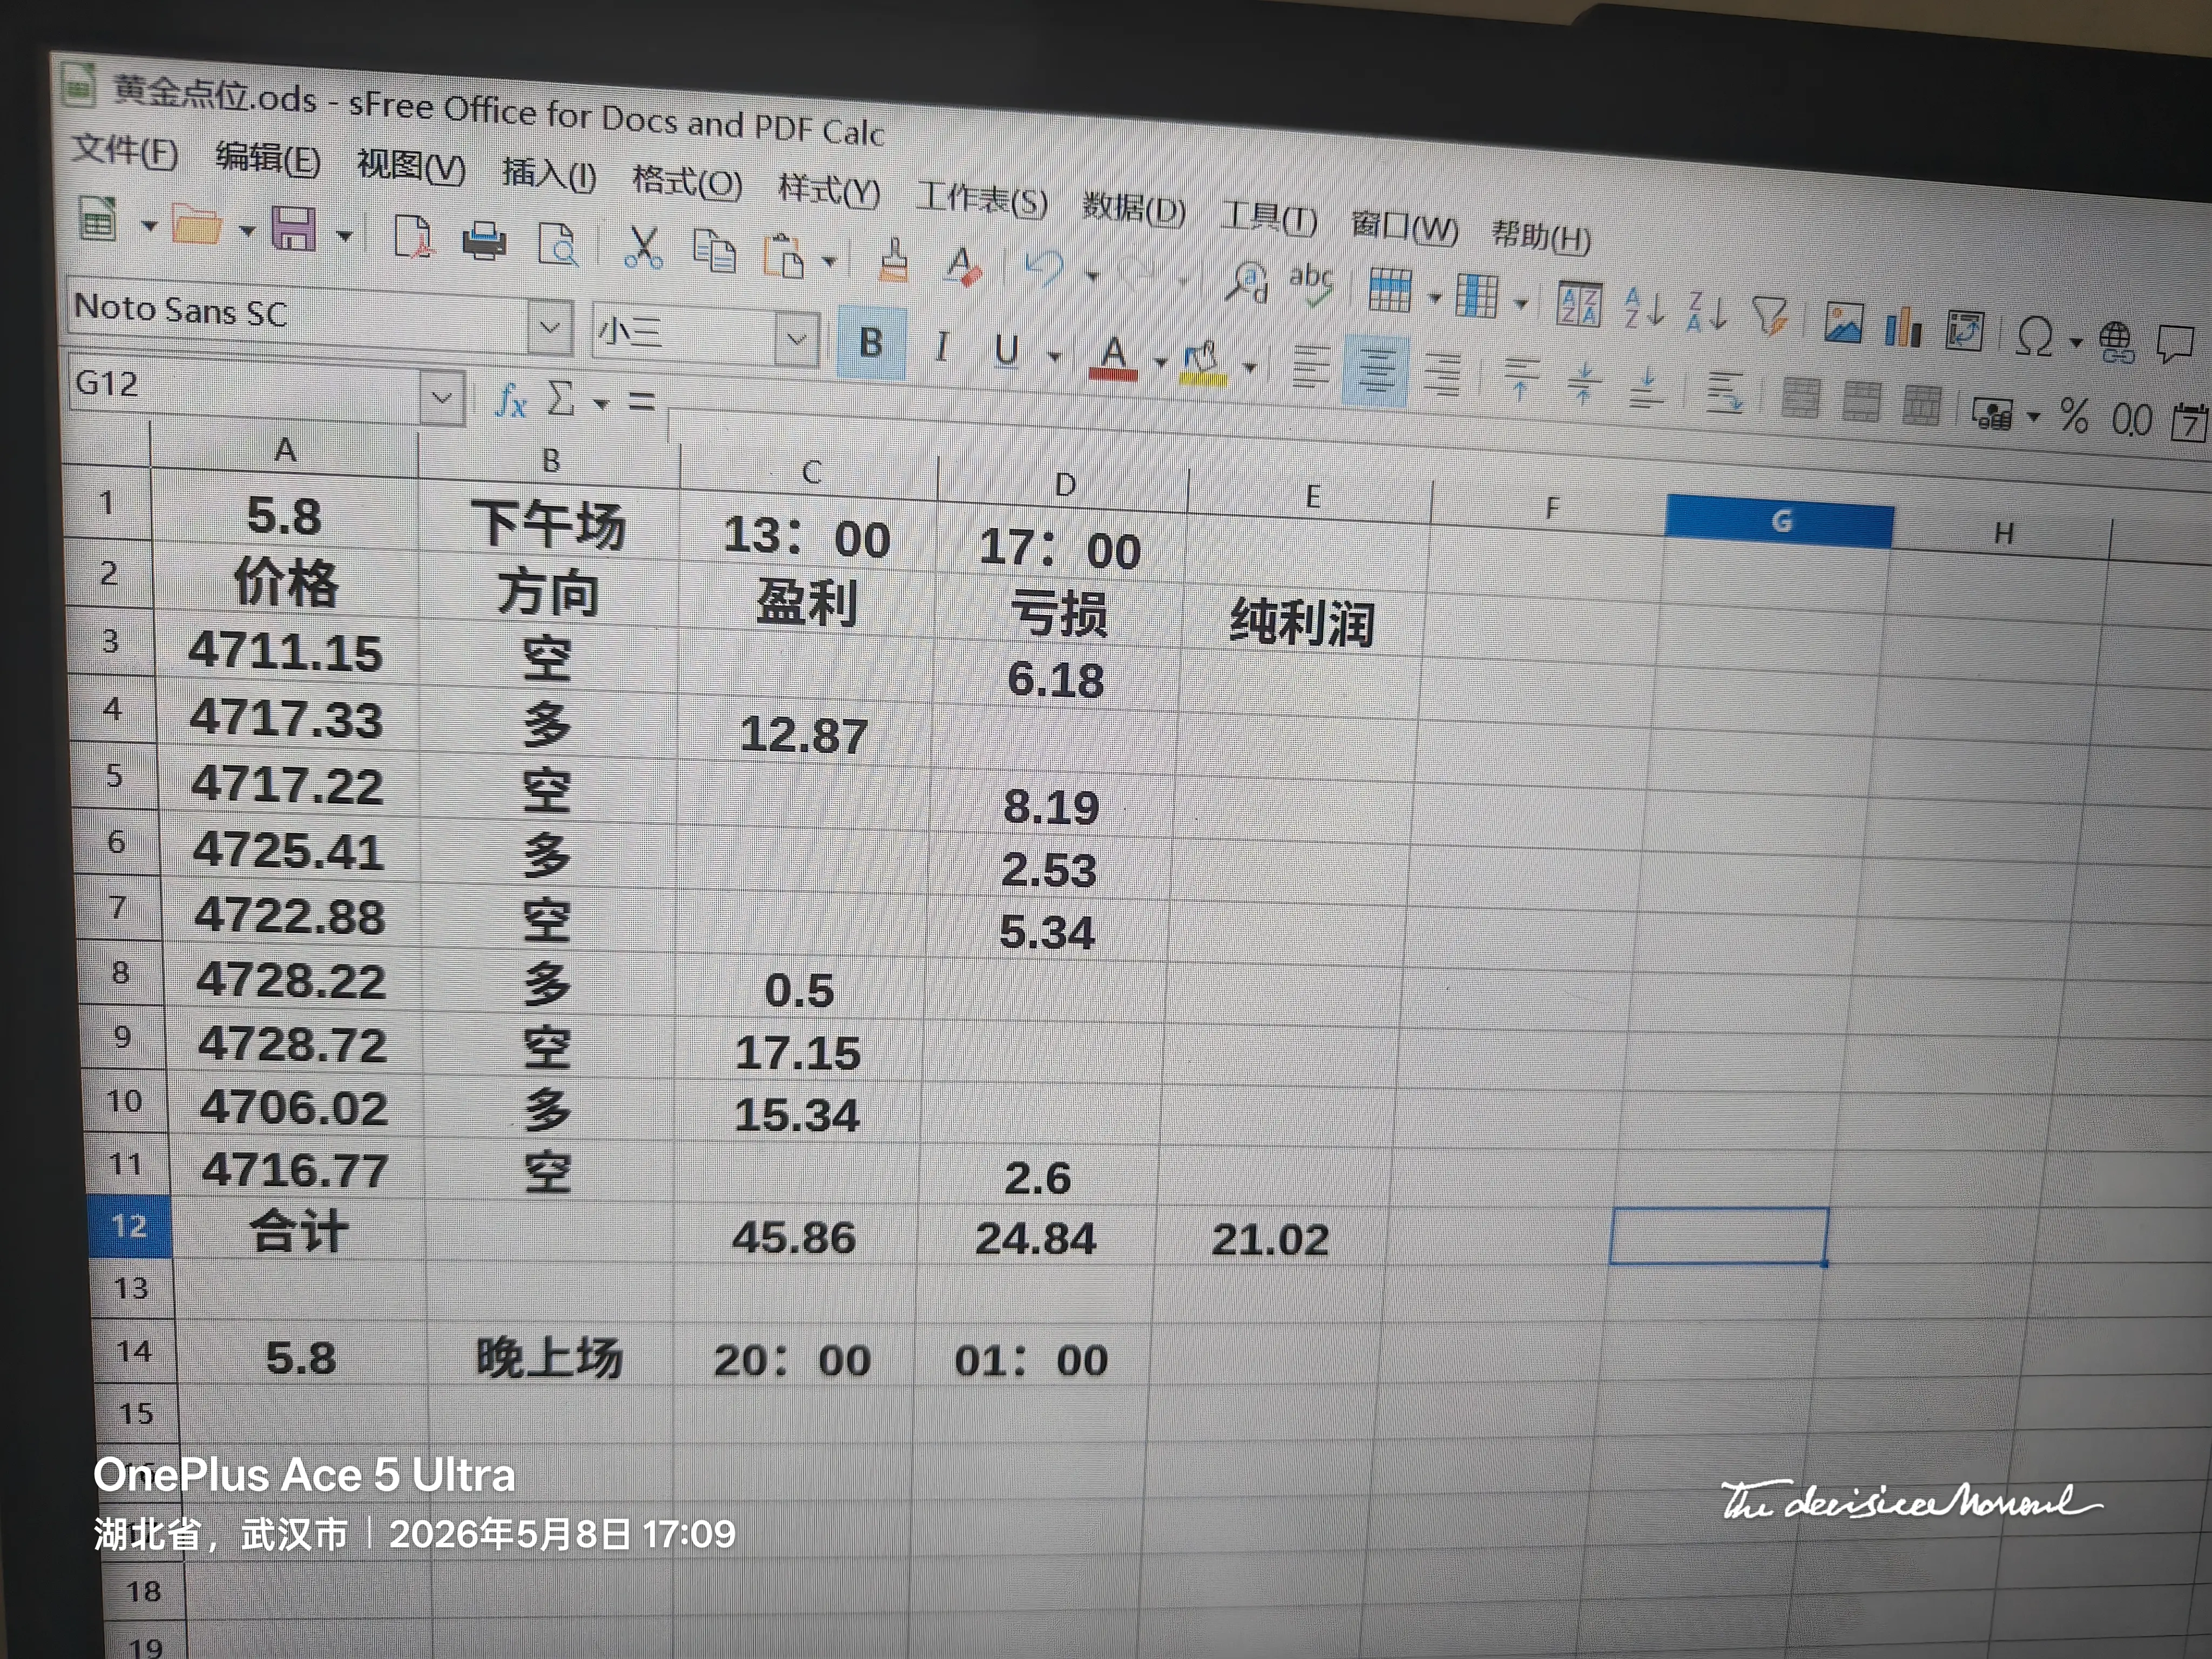Activate the Clone Formatting paintbrush
The image size is (2212, 1659).
point(893,261)
